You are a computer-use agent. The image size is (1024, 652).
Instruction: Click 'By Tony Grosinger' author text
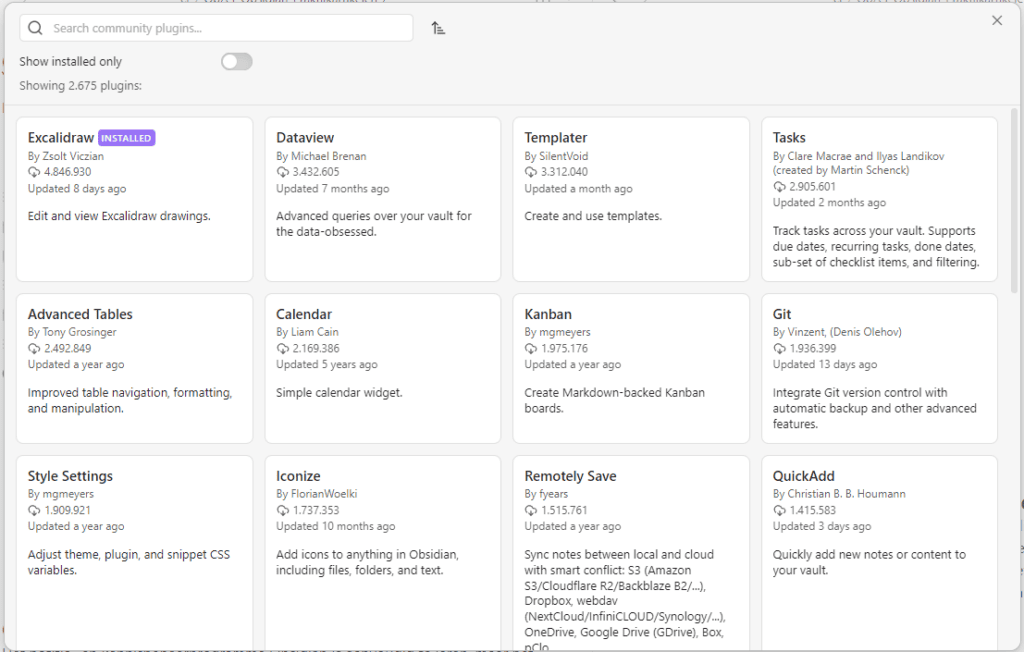click(72, 332)
